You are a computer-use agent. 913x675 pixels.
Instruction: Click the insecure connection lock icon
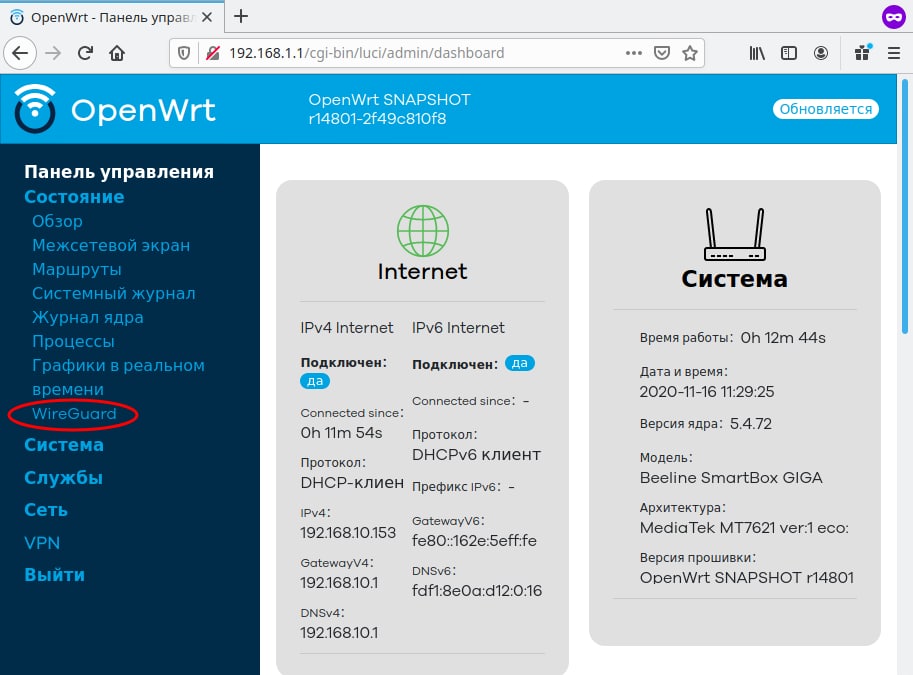[x=213, y=53]
